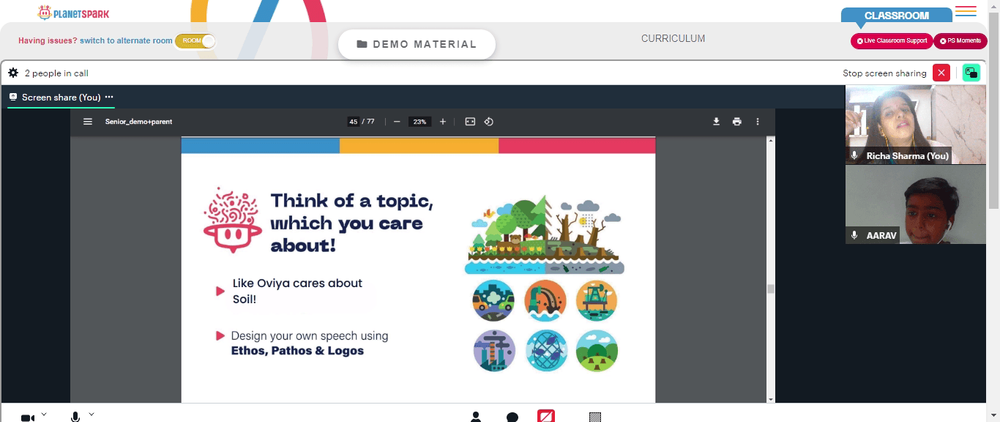Click the 23% zoom level field

(x=419, y=122)
